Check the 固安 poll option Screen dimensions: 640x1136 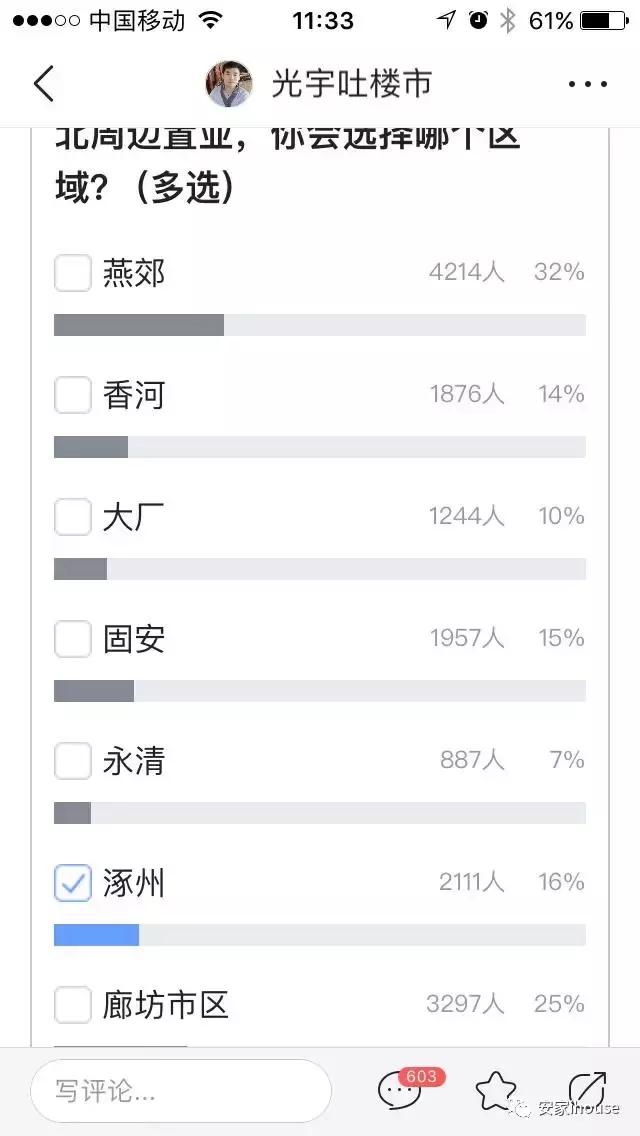click(72, 639)
